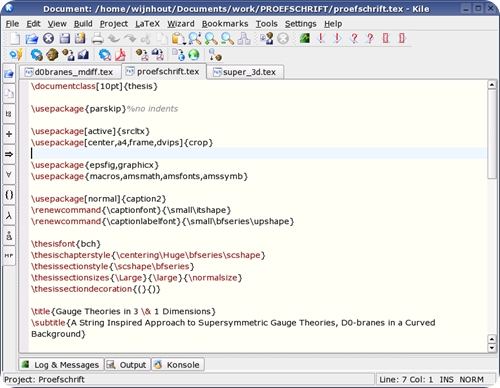This screenshot has width=500, height=388.
Task: Show Files and Projects sidebar panel
Action: (9, 94)
